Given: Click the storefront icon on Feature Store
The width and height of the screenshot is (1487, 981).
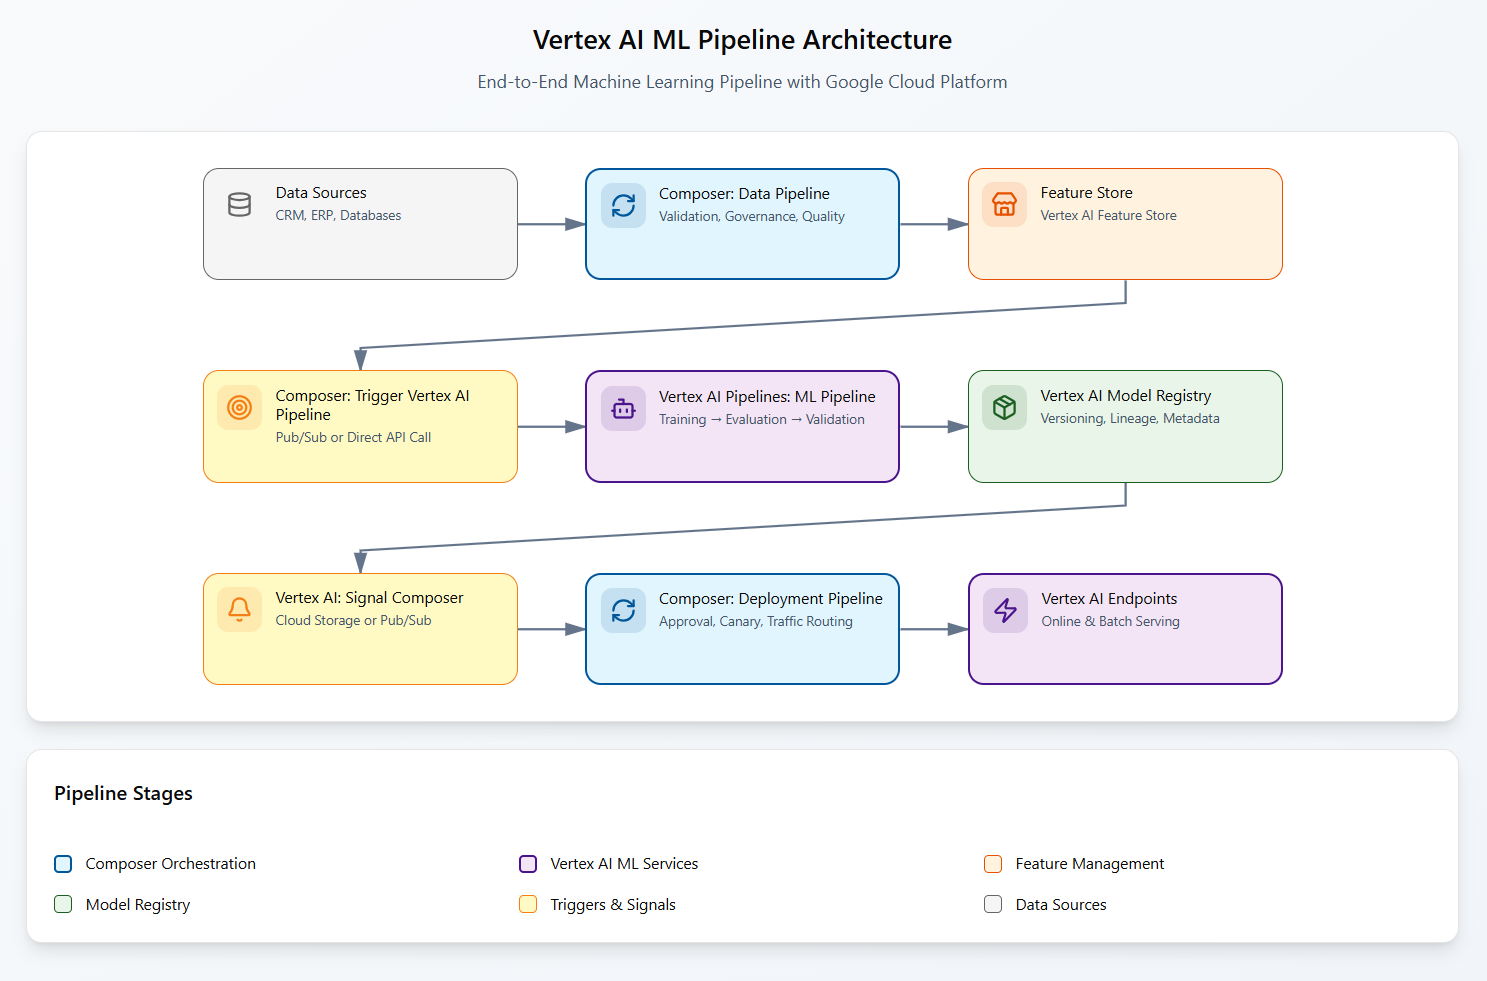Looking at the screenshot, I should [1004, 204].
